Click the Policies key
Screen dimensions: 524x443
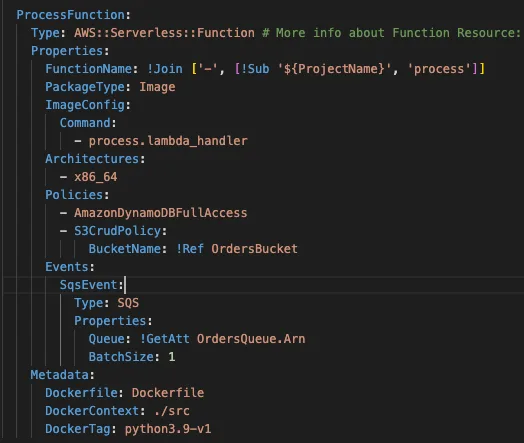pos(74,195)
